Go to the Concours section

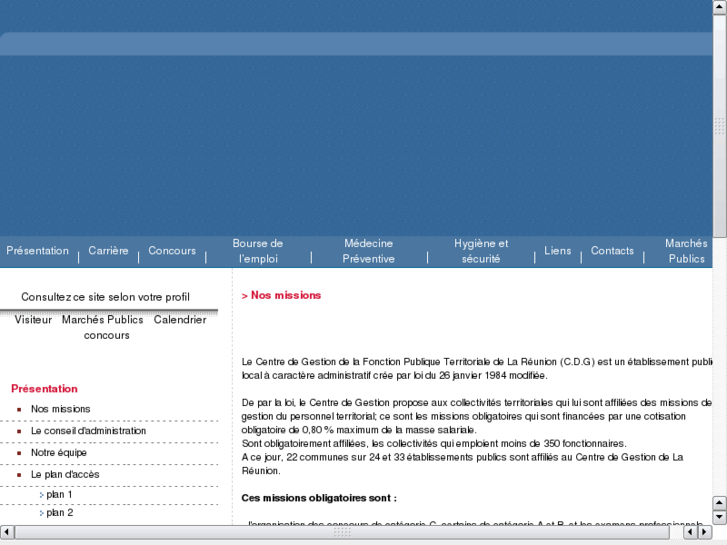point(172,250)
